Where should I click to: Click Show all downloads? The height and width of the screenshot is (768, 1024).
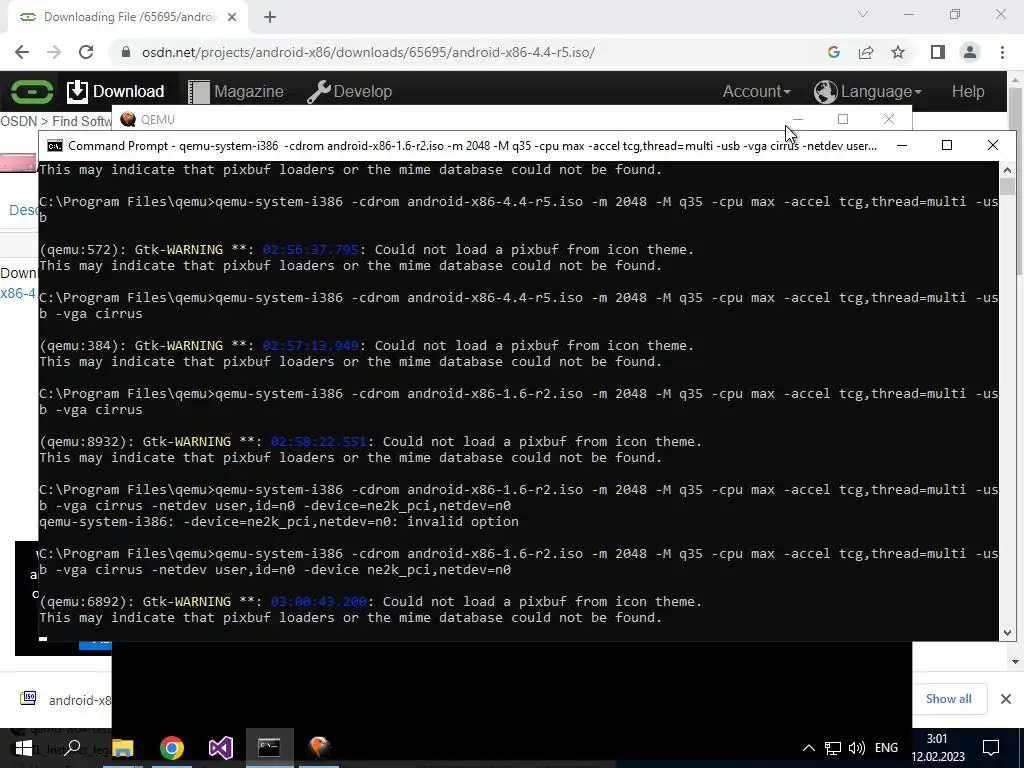[x=948, y=699]
